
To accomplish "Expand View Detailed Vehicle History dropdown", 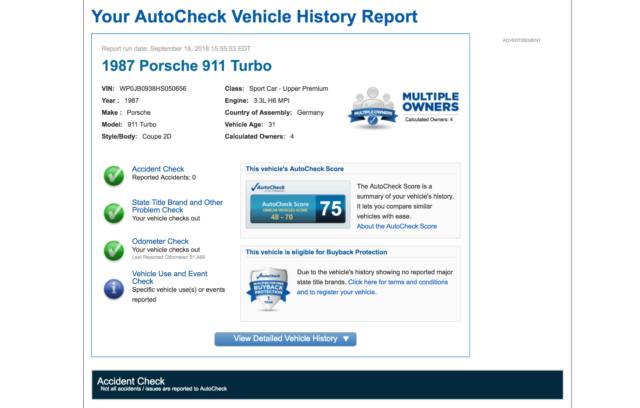I will pos(285,339).
